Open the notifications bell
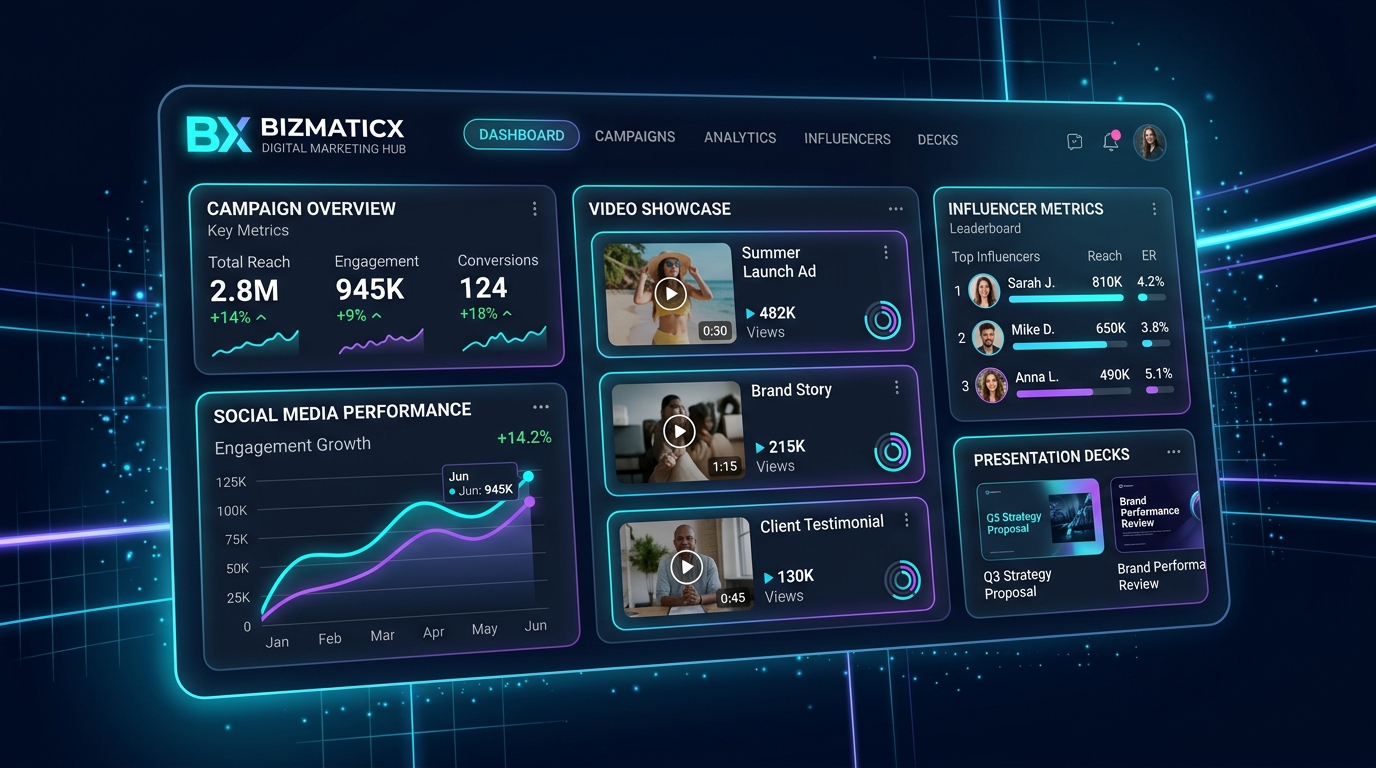Screen dimensions: 1376x768 point(1110,141)
